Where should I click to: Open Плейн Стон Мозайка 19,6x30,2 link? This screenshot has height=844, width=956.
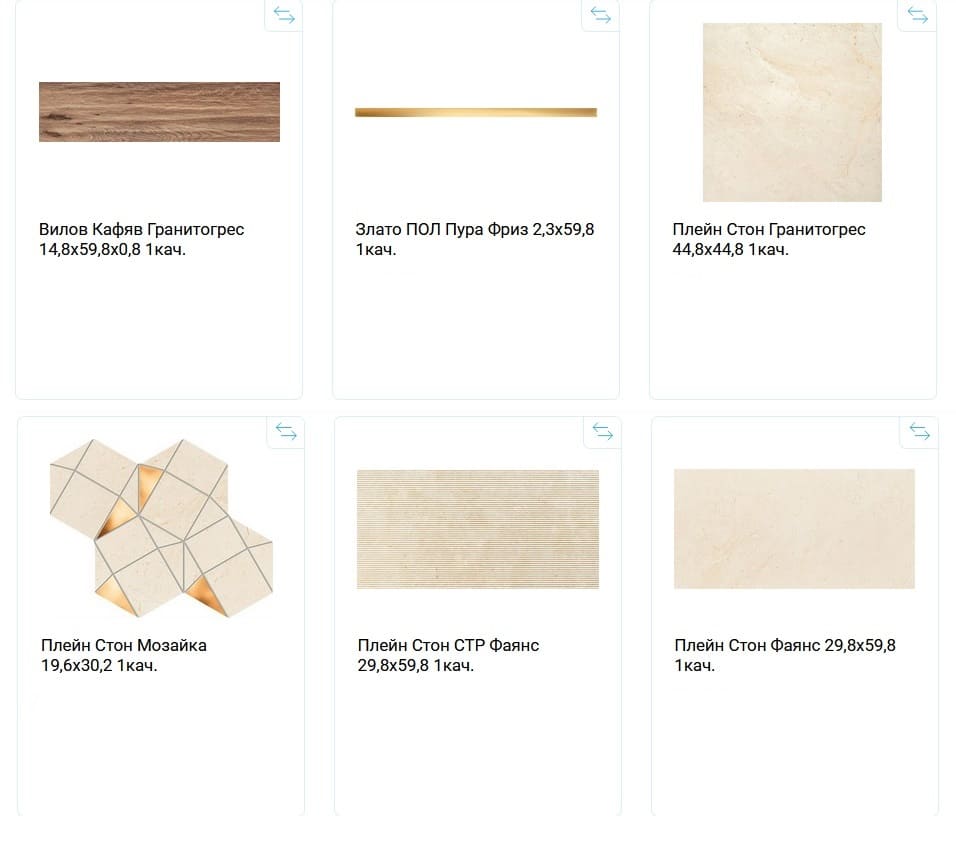tap(124, 655)
